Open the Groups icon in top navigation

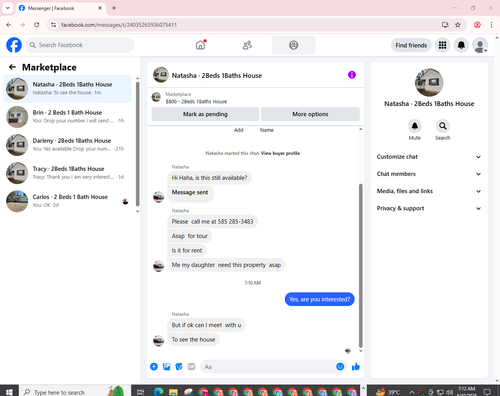point(294,45)
